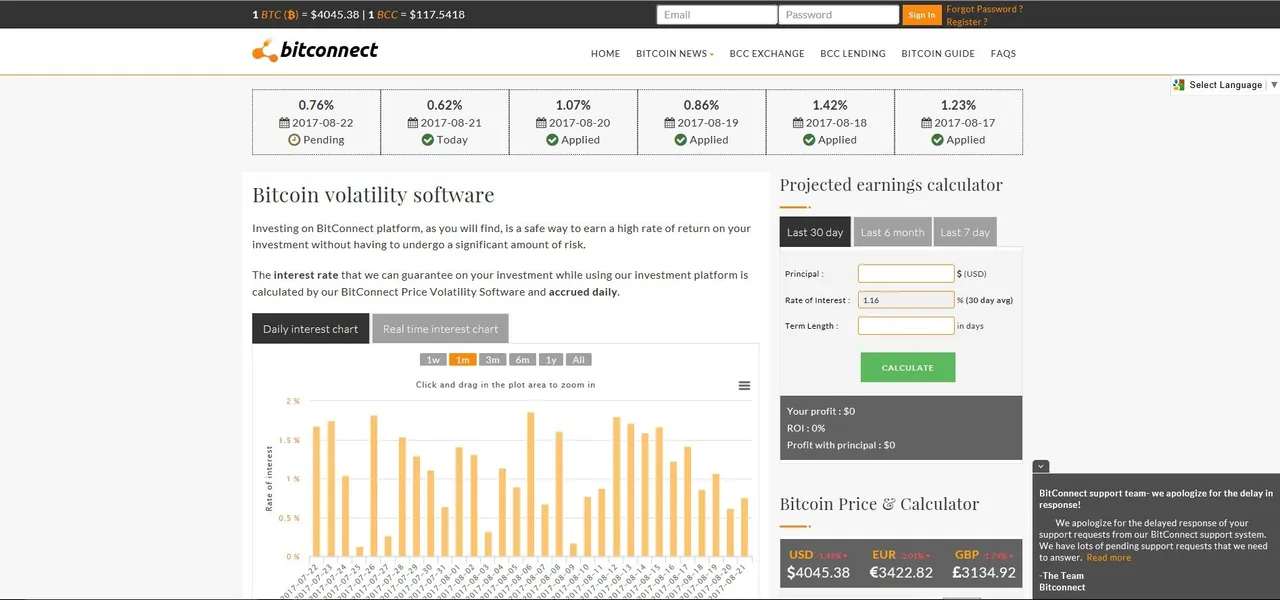The width and height of the screenshot is (1280, 600).
Task: Switch to Real time interest chart tab
Action: click(x=440, y=329)
